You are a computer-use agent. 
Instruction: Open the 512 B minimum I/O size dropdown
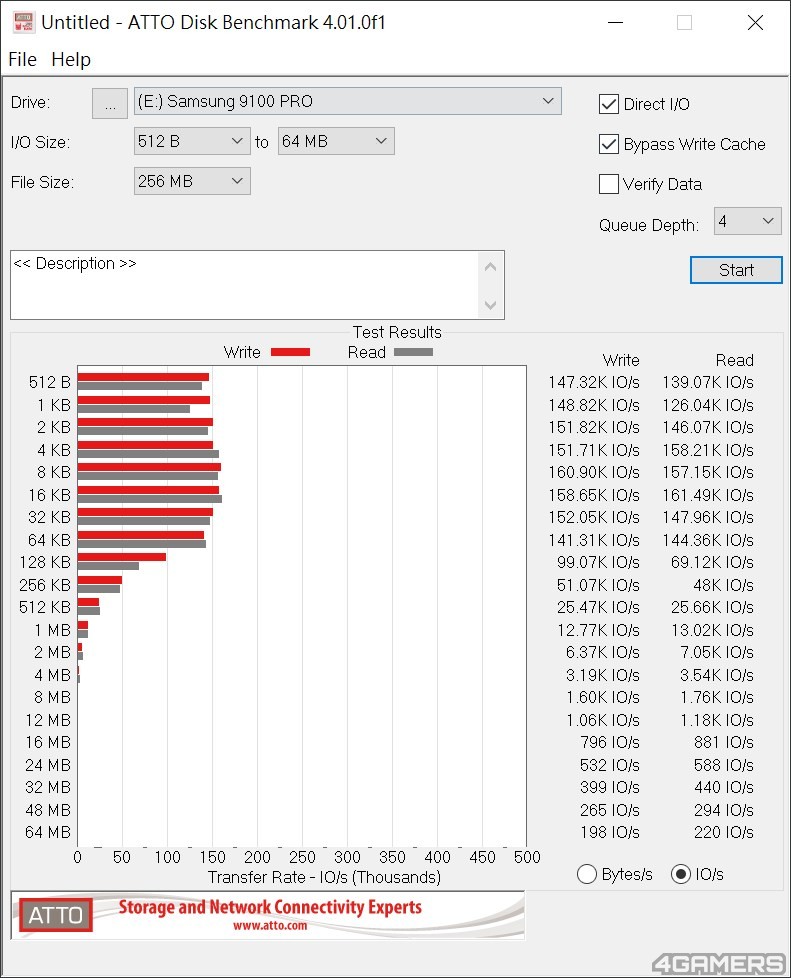pyautogui.click(x=192, y=142)
